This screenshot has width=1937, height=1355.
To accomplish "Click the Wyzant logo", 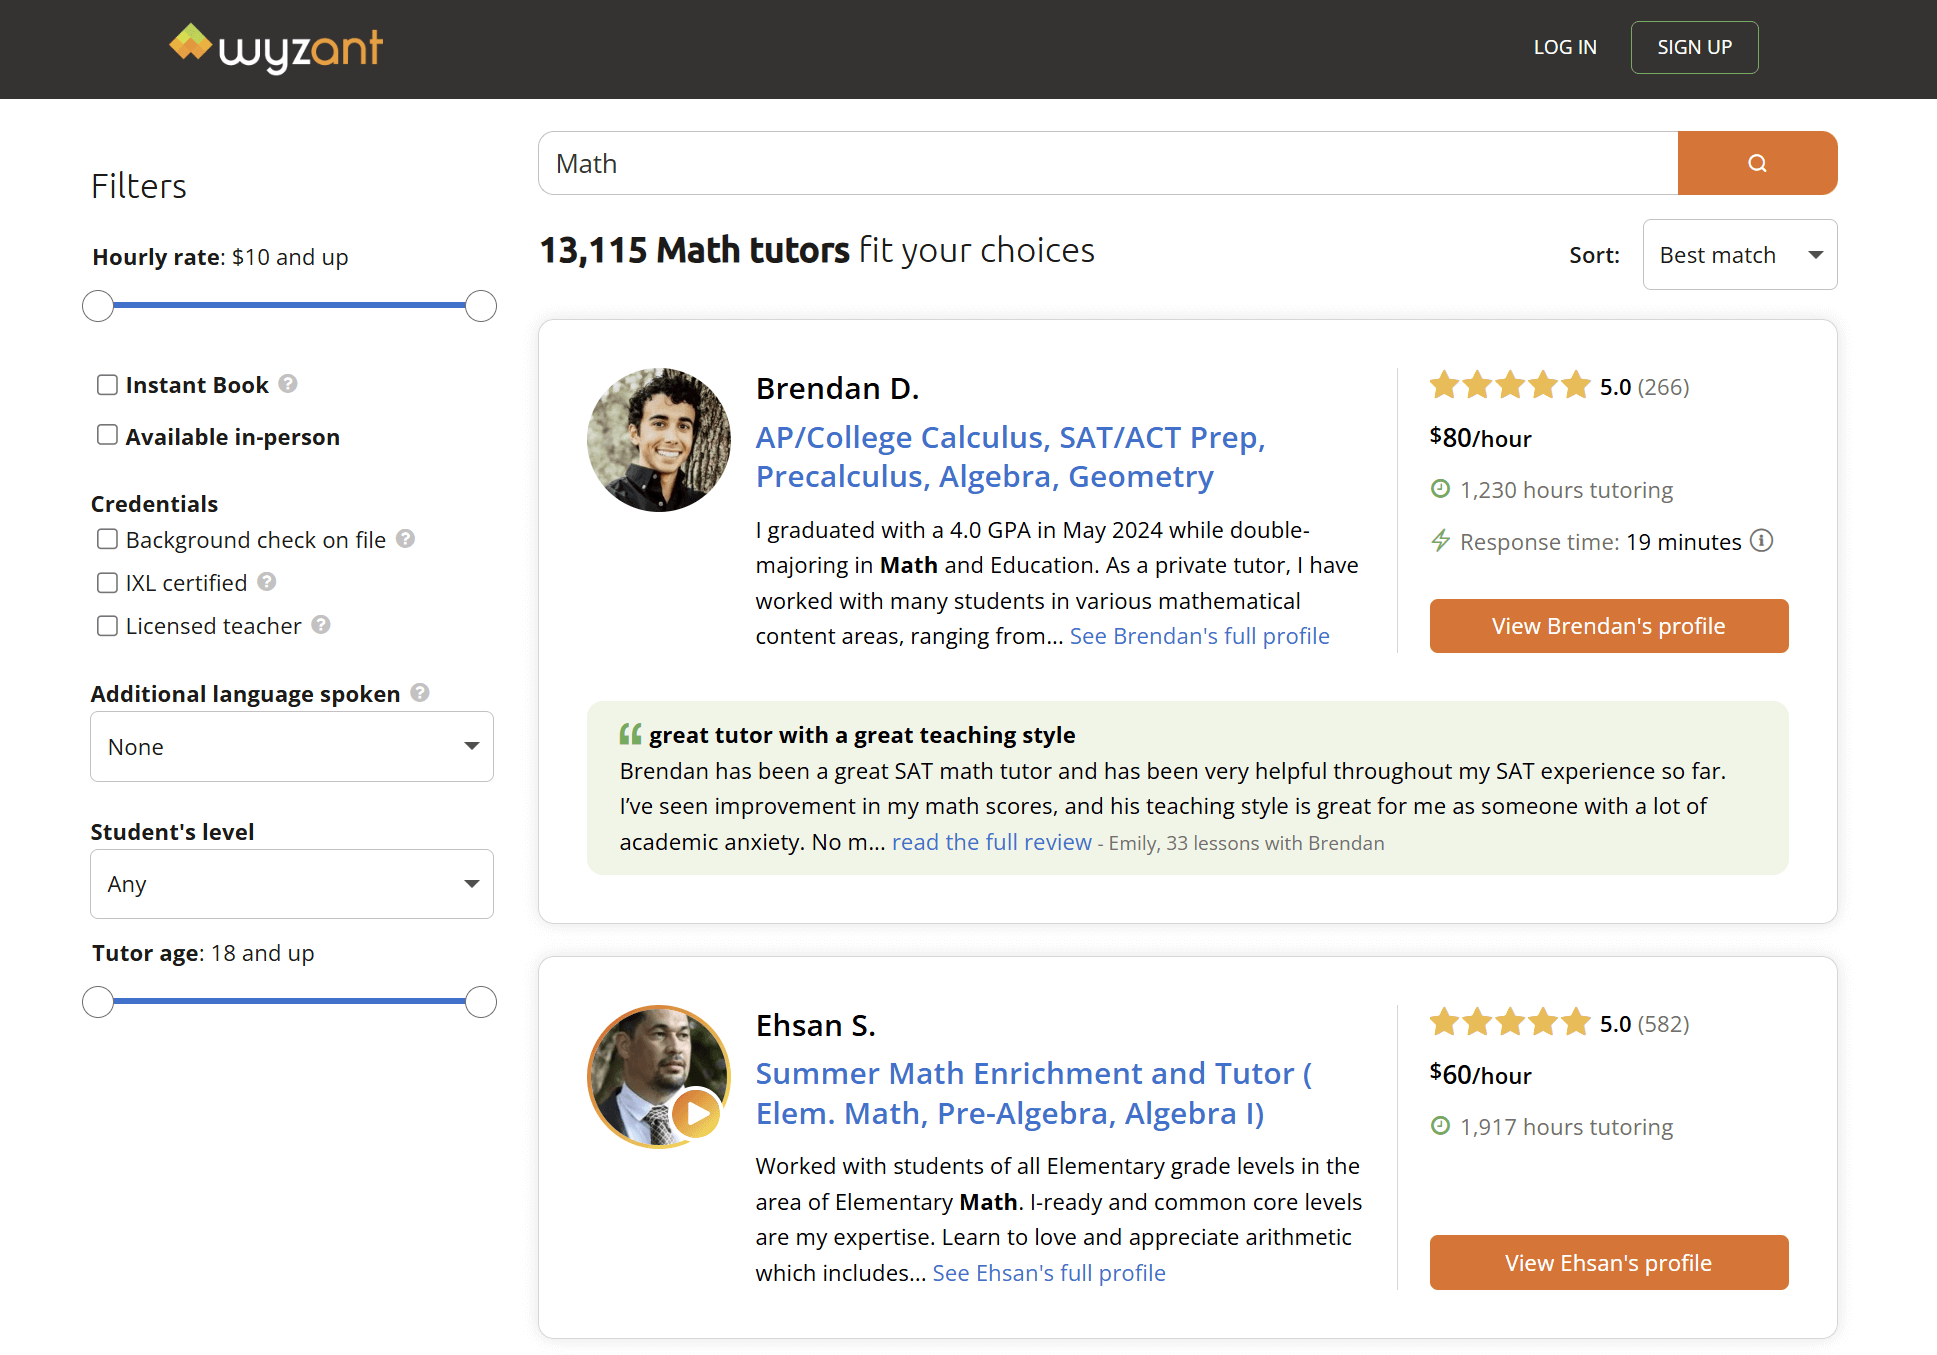I will 276,47.
